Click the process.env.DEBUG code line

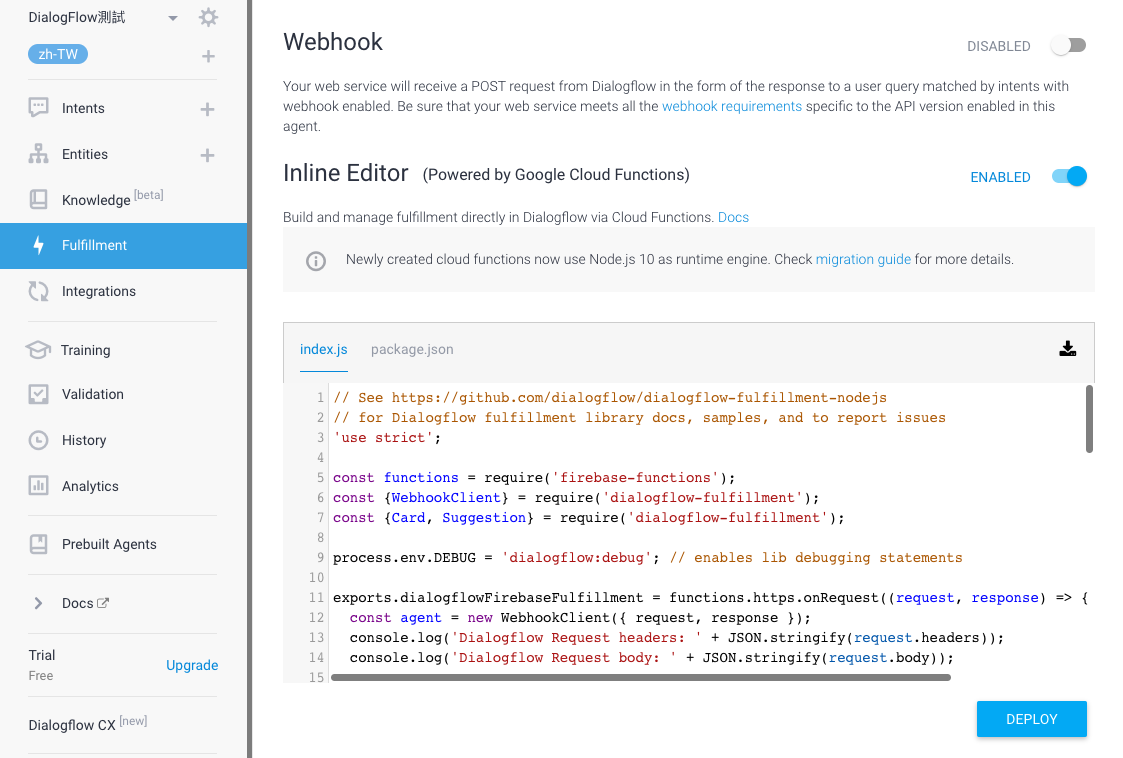point(647,557)
